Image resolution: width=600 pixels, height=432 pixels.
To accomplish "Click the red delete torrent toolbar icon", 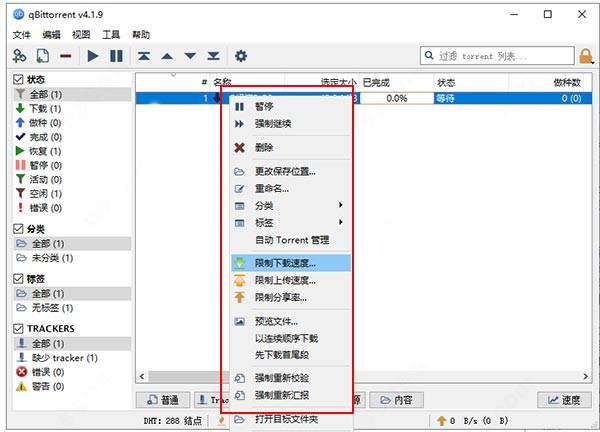I will (65, 56).
